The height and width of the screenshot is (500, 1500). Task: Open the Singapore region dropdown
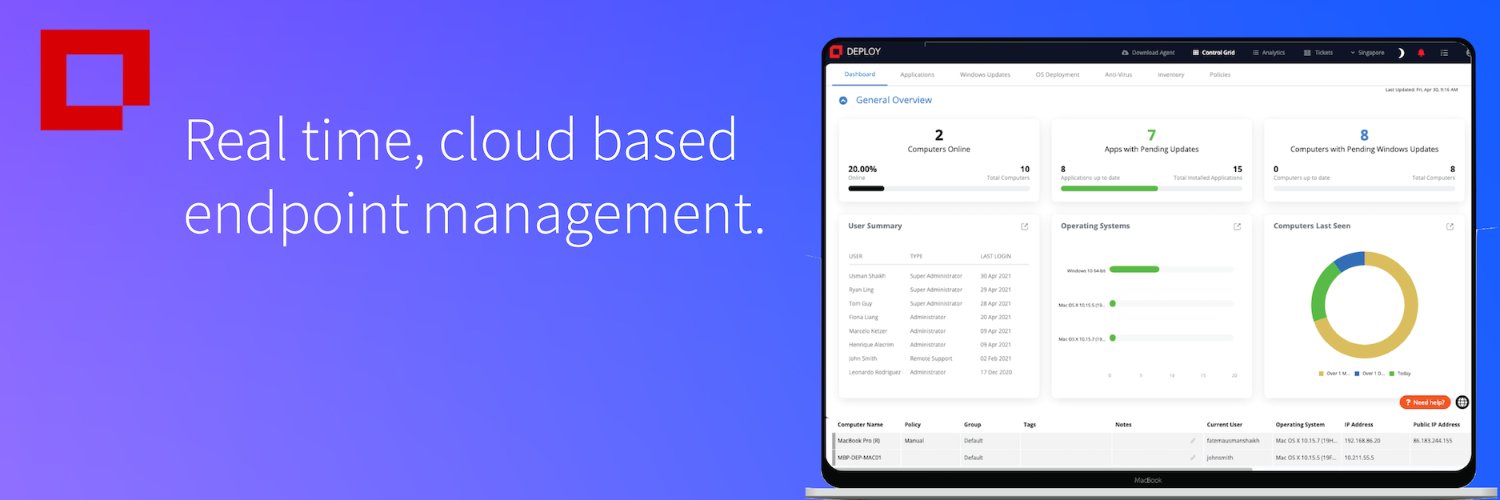point(1368,52)
